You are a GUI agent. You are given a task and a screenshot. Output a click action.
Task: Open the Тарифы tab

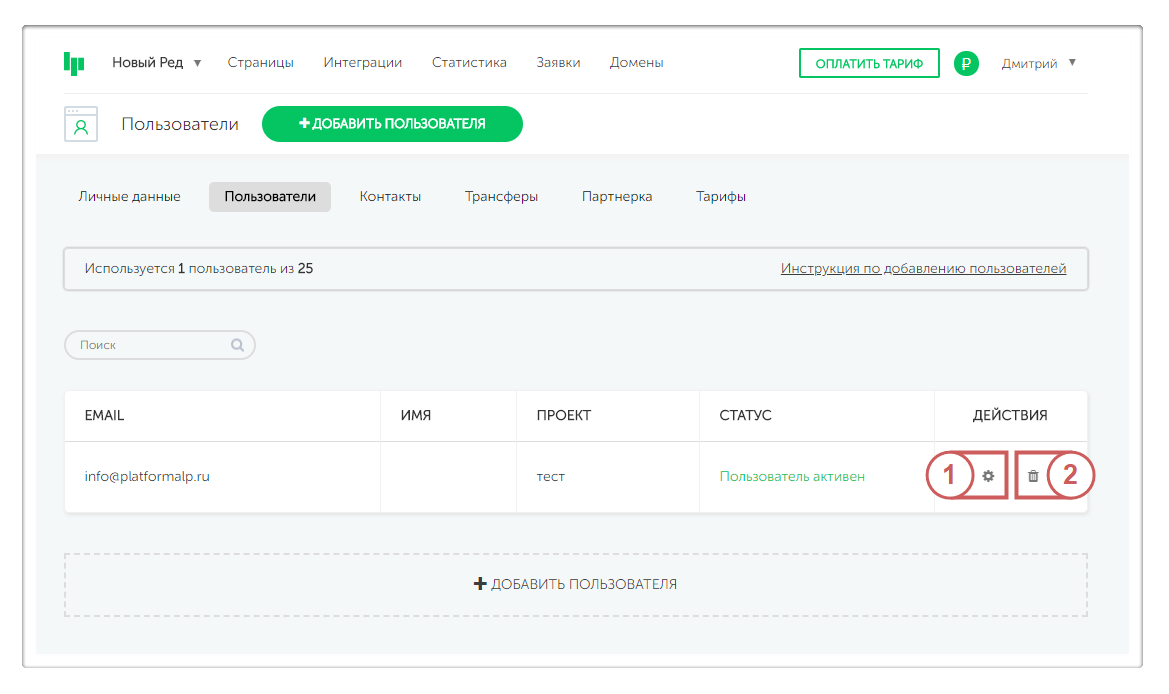click(x=721, y=197)
